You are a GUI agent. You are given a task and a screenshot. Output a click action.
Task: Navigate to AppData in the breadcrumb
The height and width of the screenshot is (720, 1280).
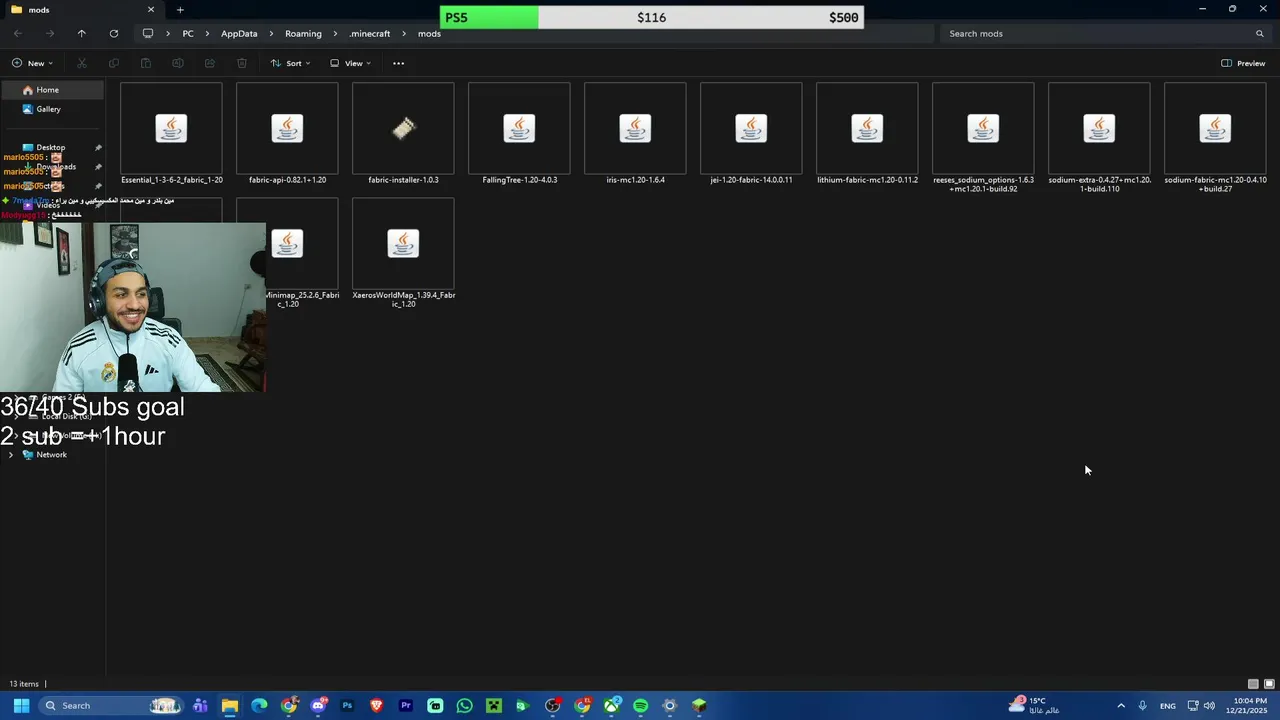click(239, 33)
